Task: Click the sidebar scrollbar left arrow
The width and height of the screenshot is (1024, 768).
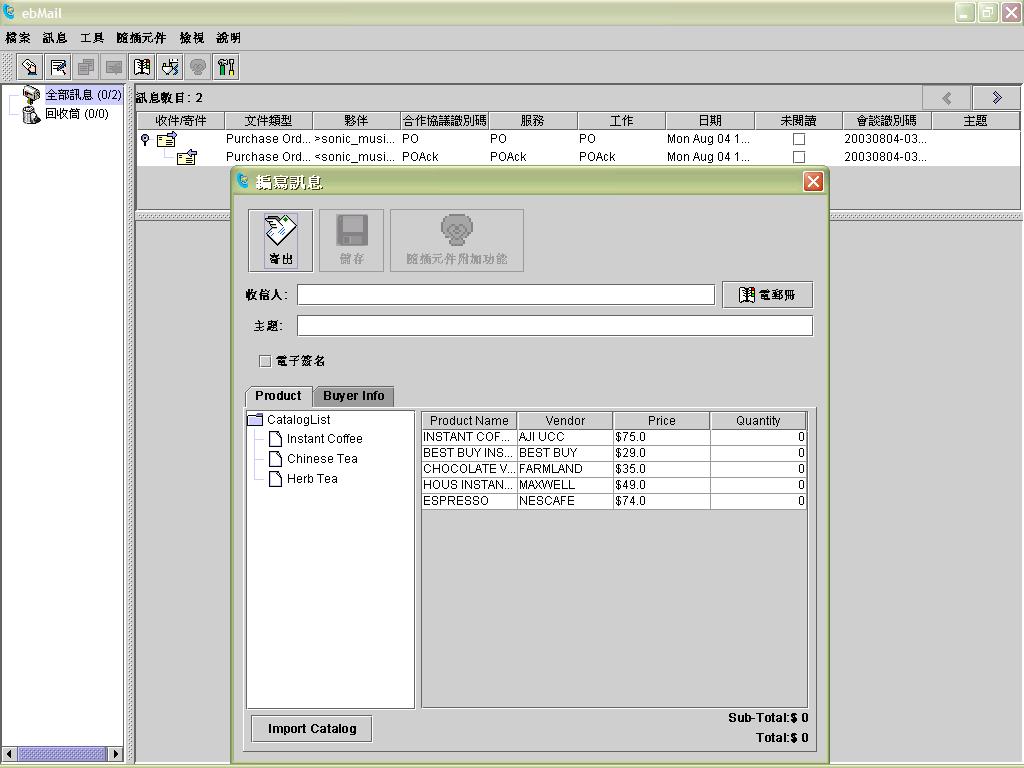Action: [x=9, y=754]
